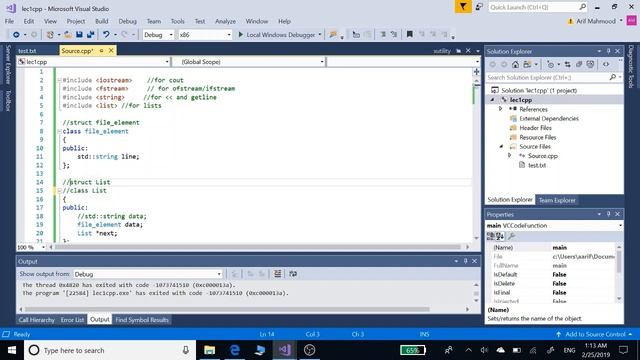Undo the last edit with the Undo icon
Viewport: 640px width, 360px height.
106,35
